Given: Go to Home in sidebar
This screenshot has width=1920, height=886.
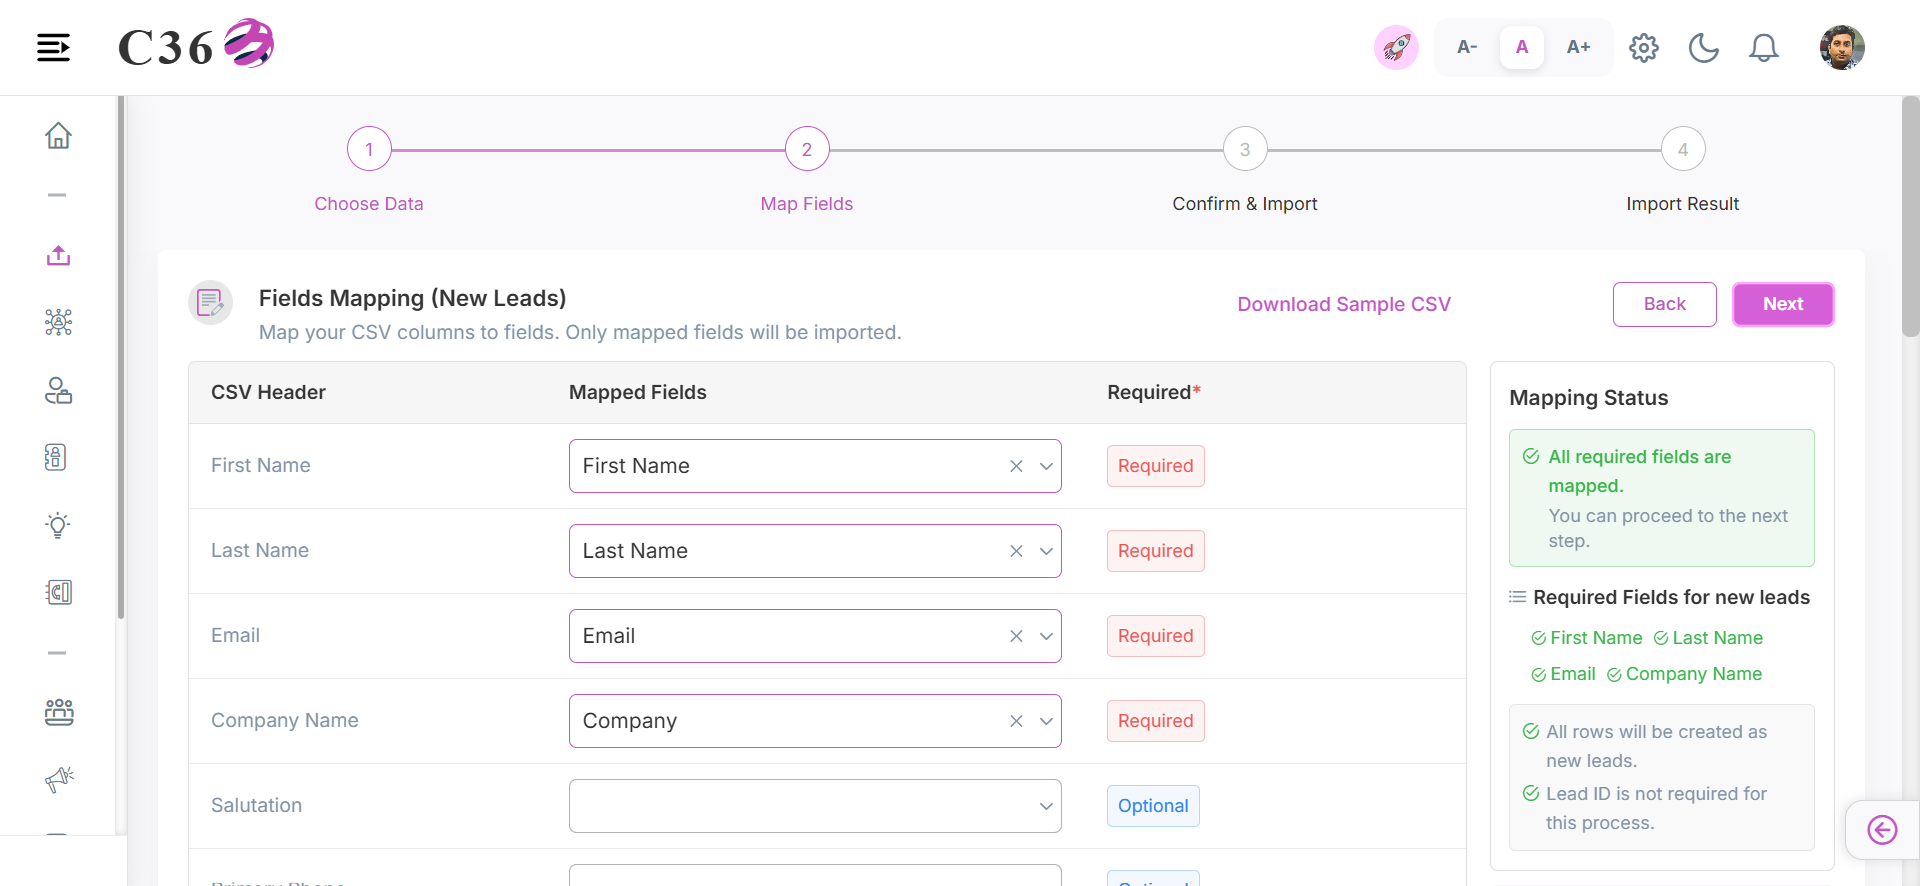Looking at the screenshot, I should click(58, 135).
